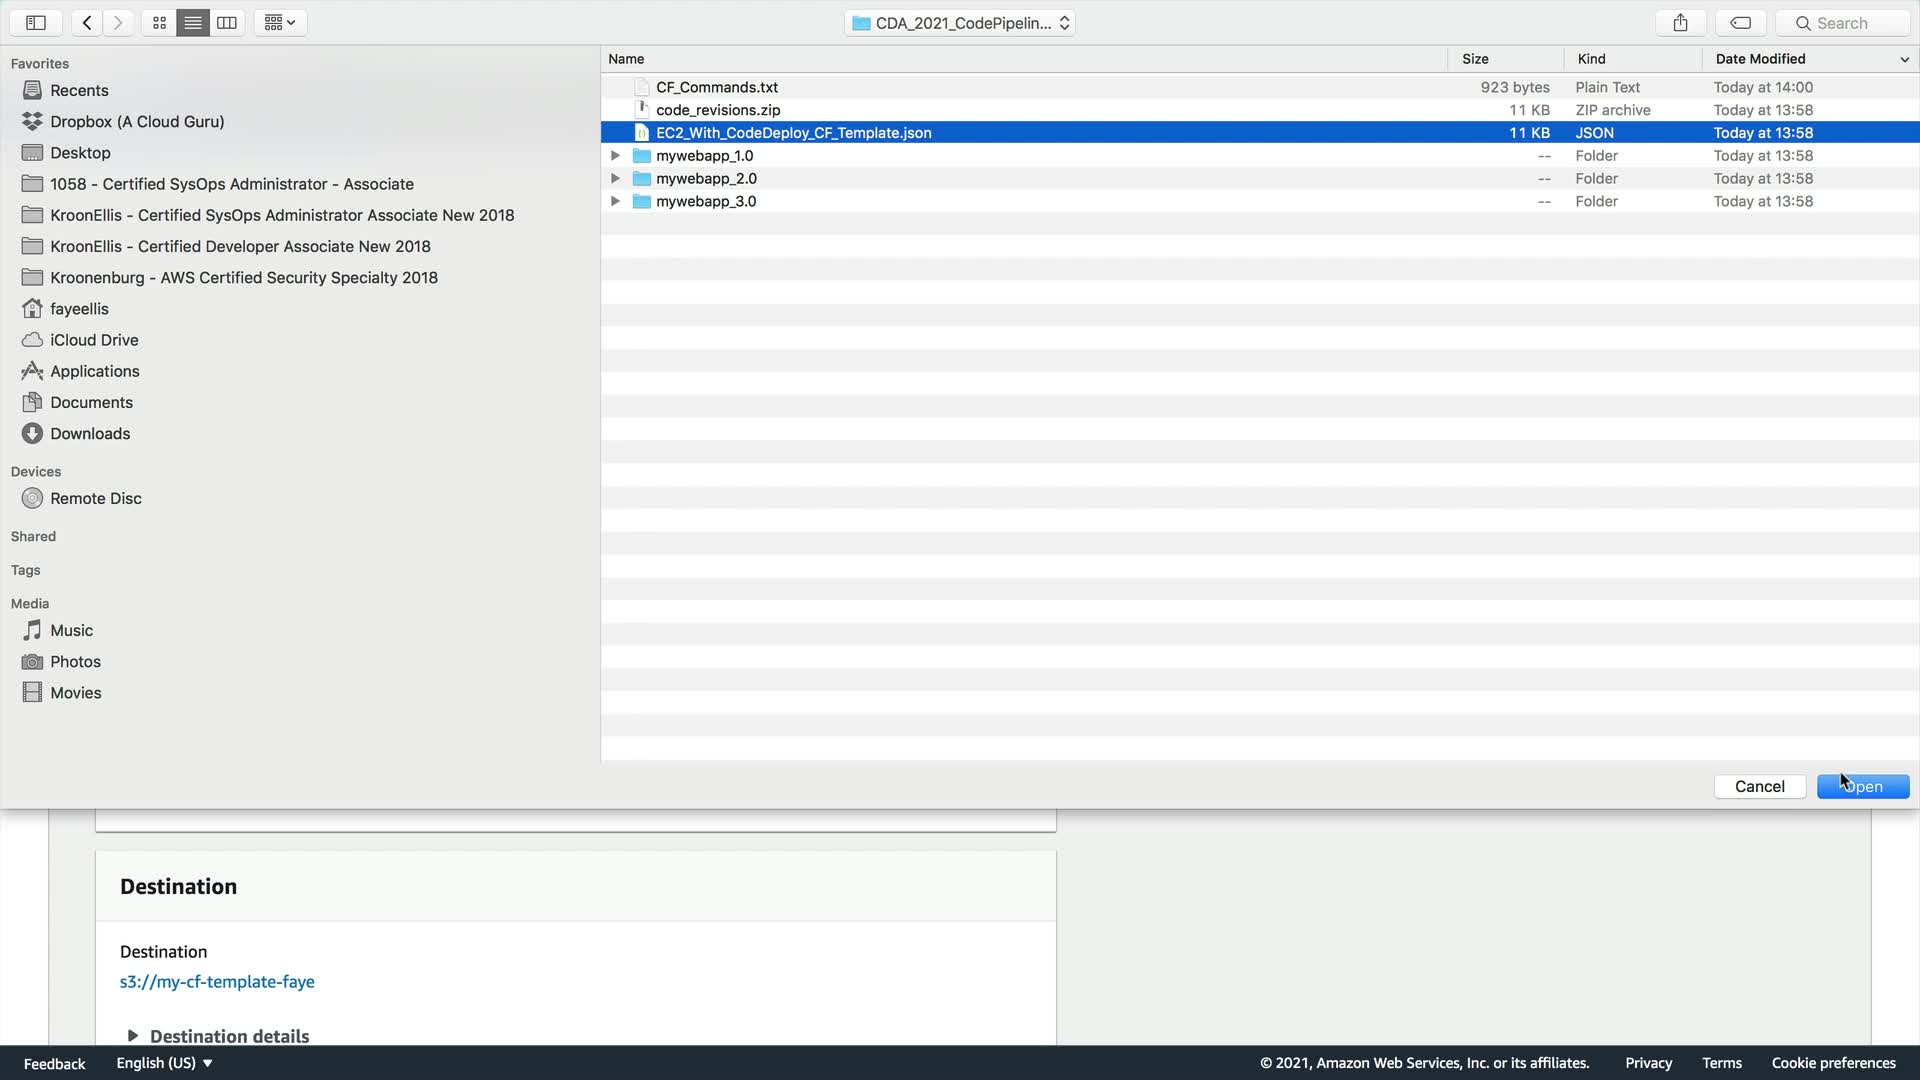Image resolution: width=1920 pixels, height=1080 pixels.
Task: Expand the mywebapp_3.0 folder triangle
Action: pos(616,201)
